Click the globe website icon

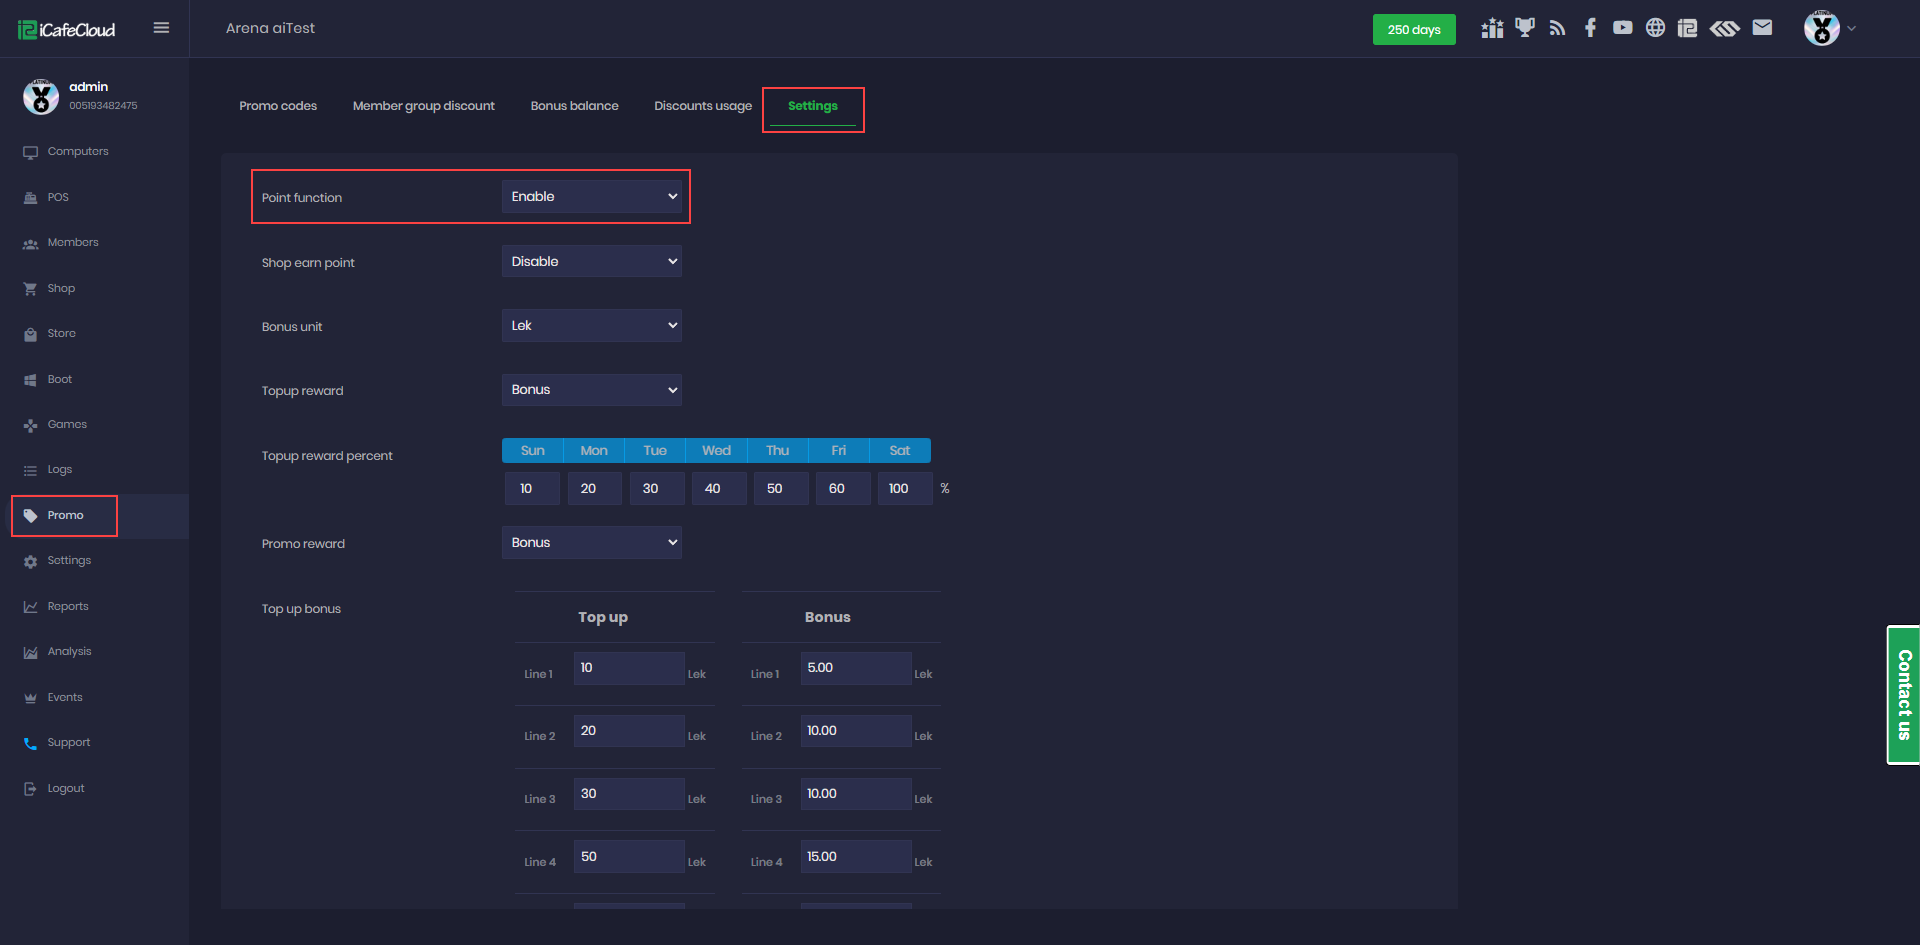[1655, 28]
